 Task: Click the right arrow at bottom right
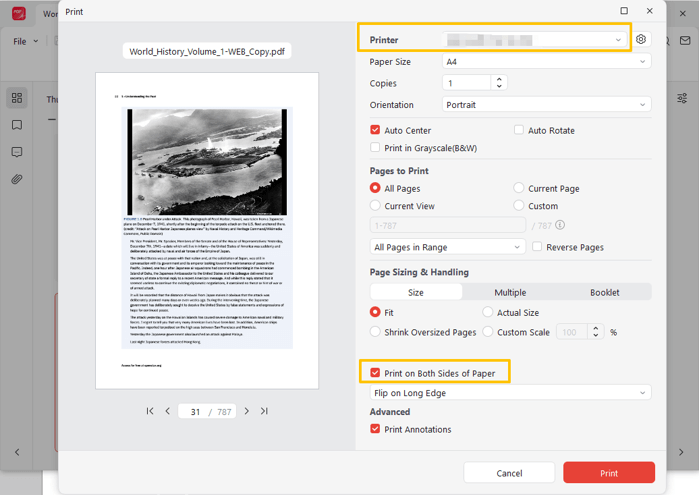pos(681,452)
